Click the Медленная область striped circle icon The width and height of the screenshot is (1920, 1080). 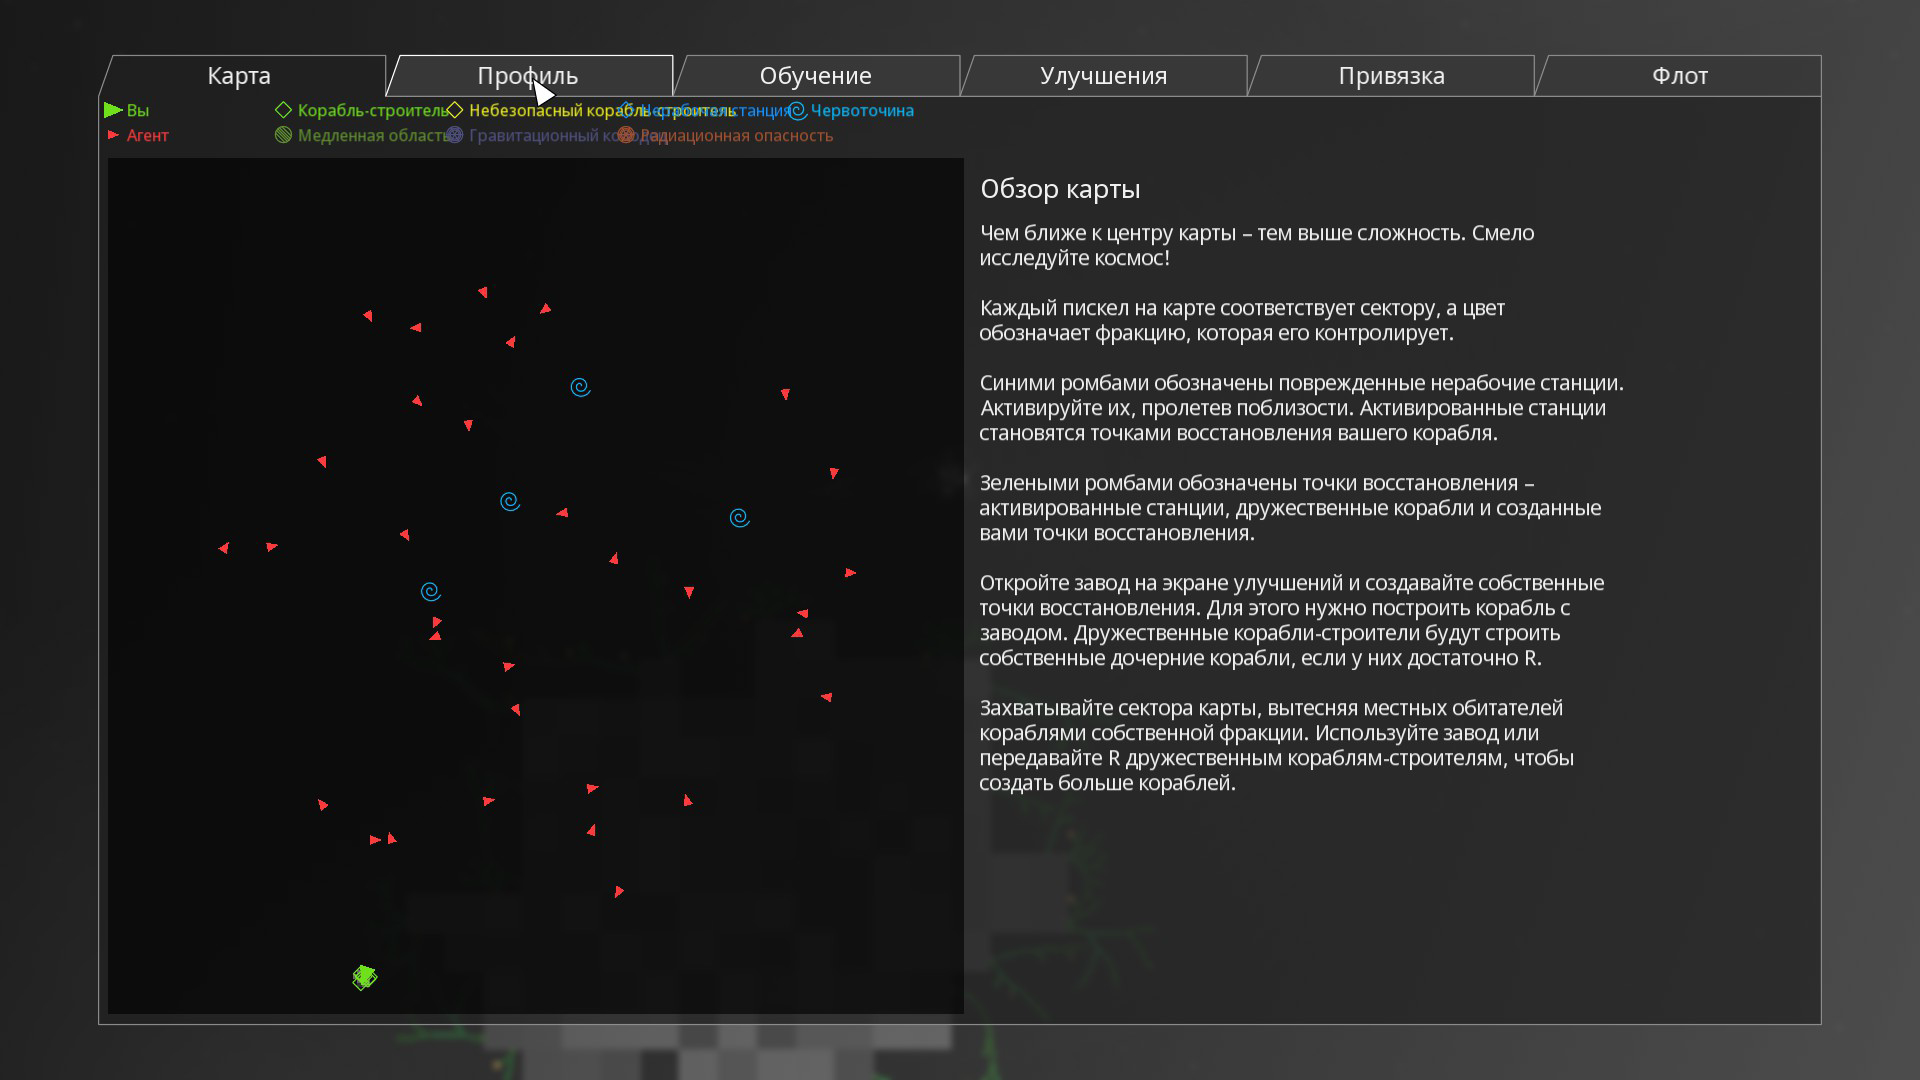tap(284, 135)
